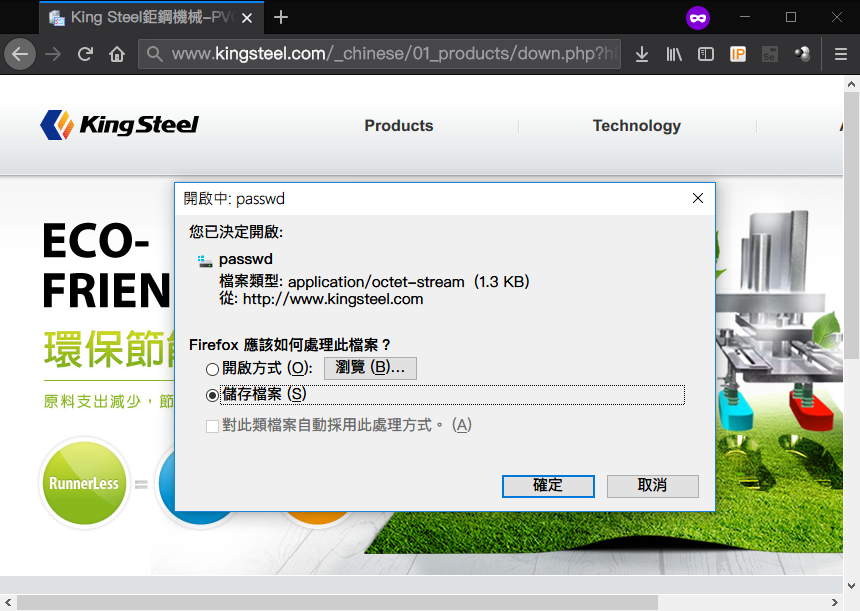The height and width of the screenshot is (611, 860).
Task: Click the green RunnerLess circle badge
Action: tap(84, 483)
